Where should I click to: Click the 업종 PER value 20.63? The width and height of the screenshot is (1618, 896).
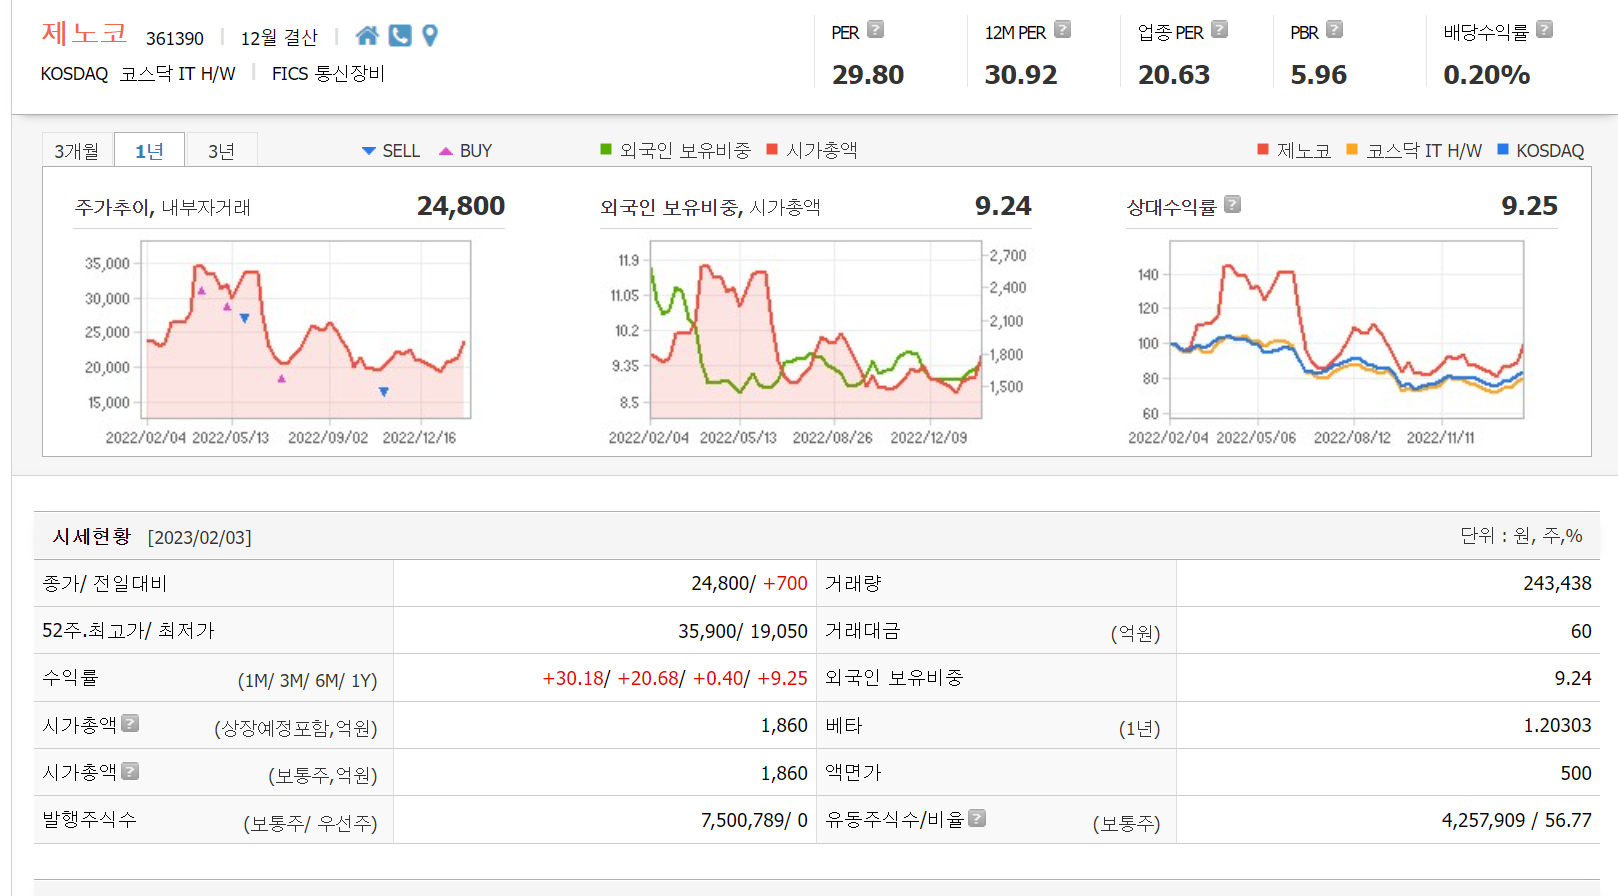coord(1174,75)
